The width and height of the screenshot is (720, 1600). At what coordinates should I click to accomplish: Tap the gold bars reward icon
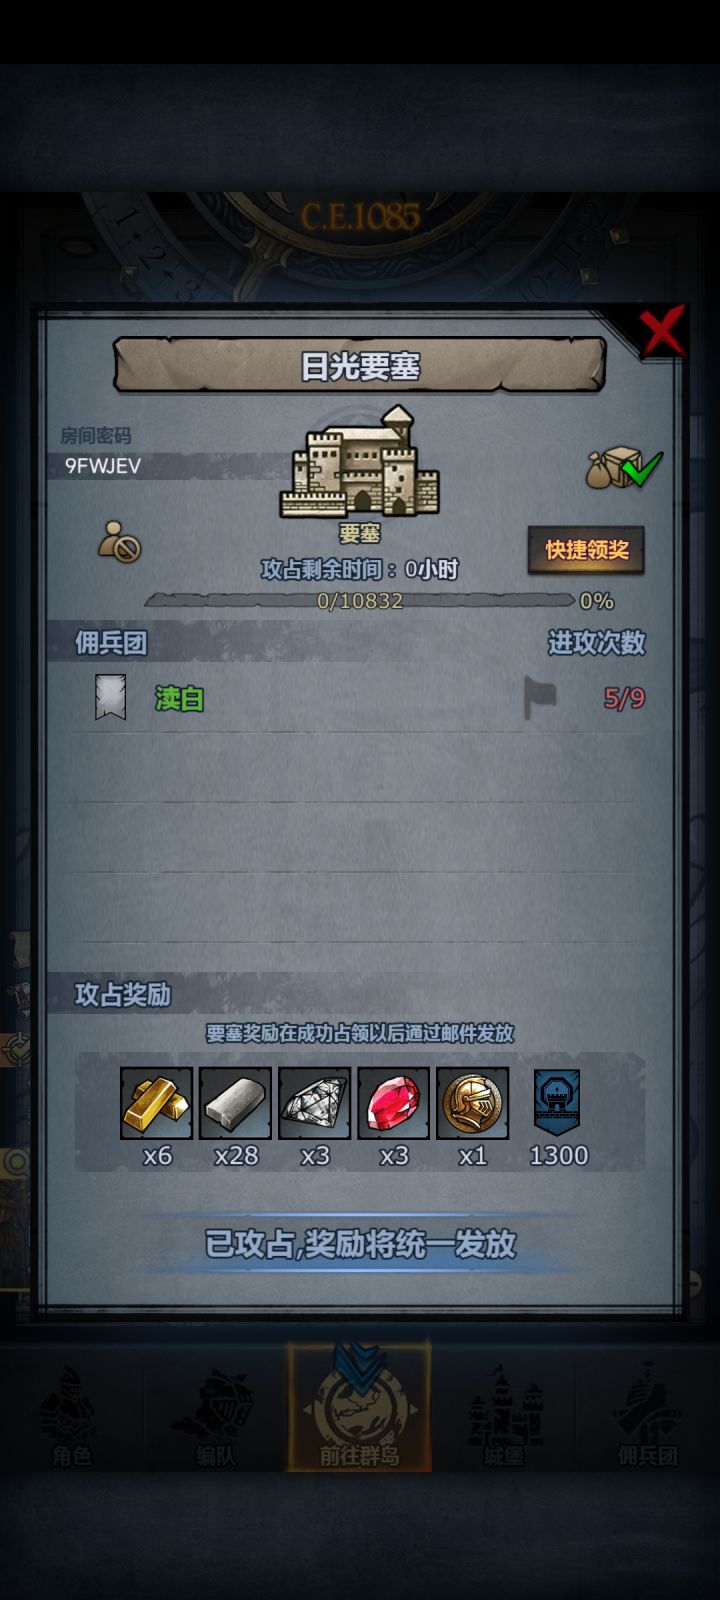tap(157, 1103)
